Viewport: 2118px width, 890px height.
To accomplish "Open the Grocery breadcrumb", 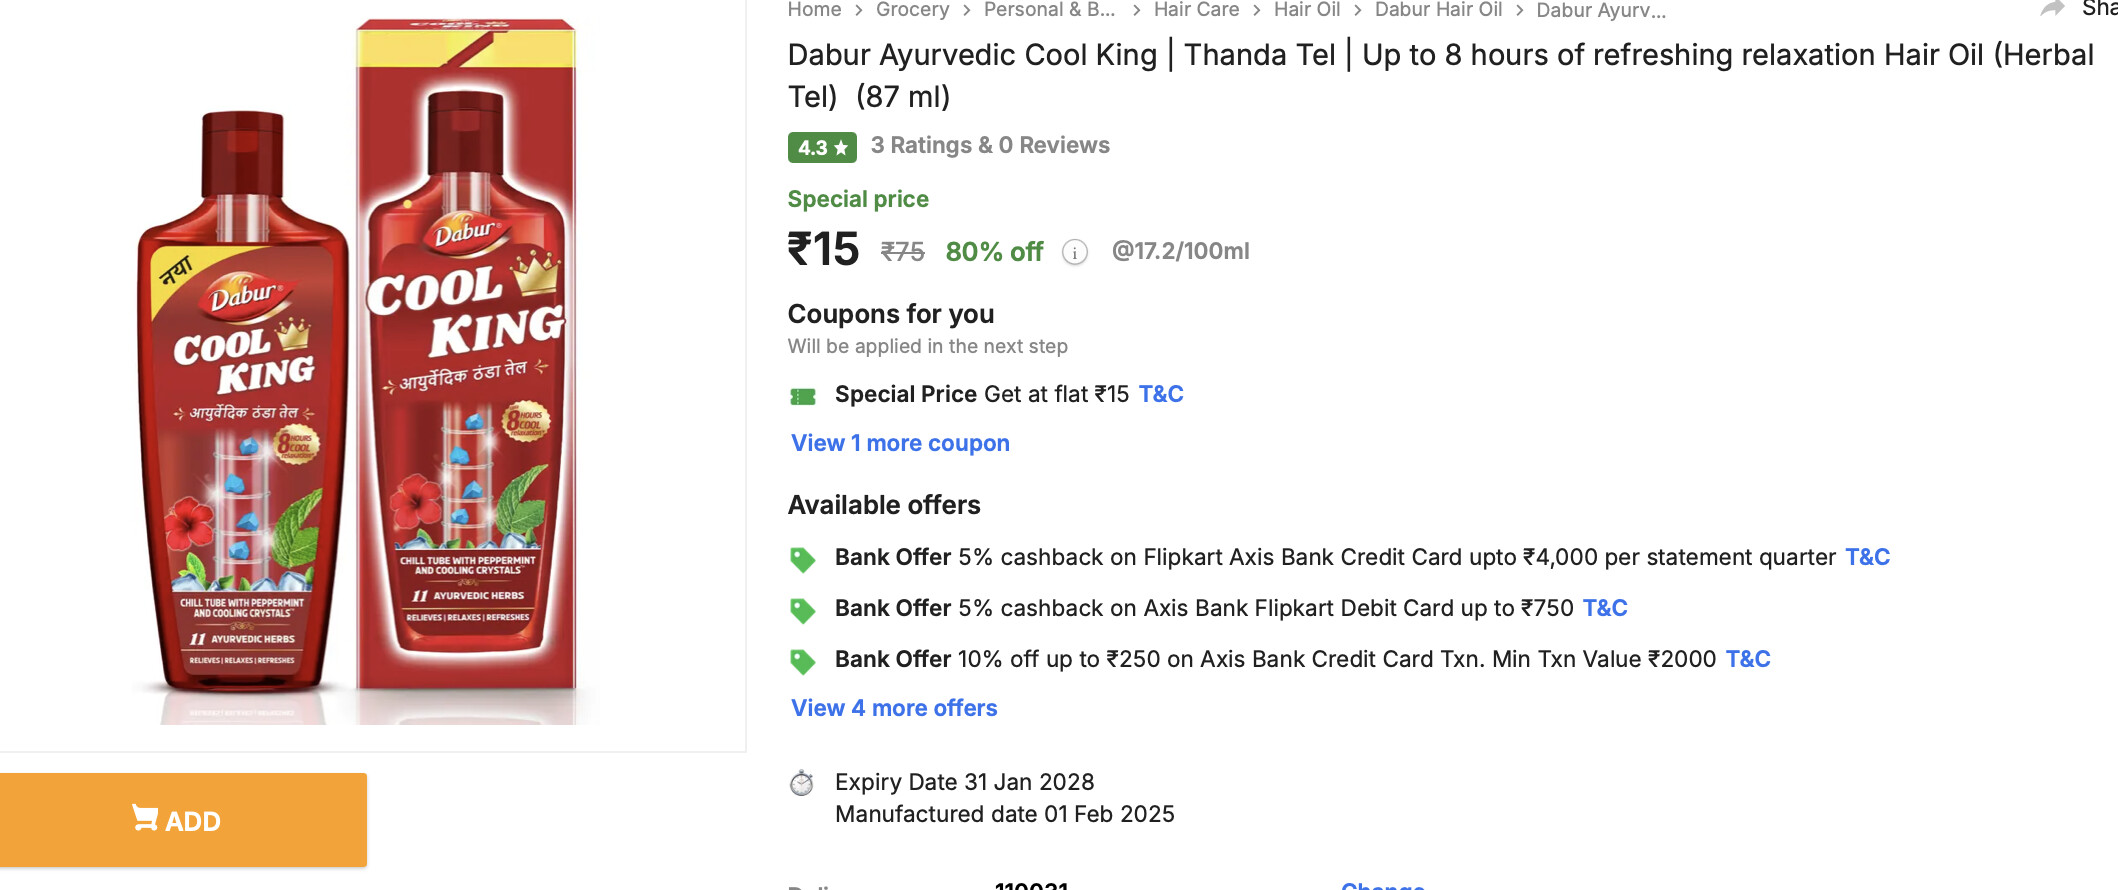I will pos(912,10).
